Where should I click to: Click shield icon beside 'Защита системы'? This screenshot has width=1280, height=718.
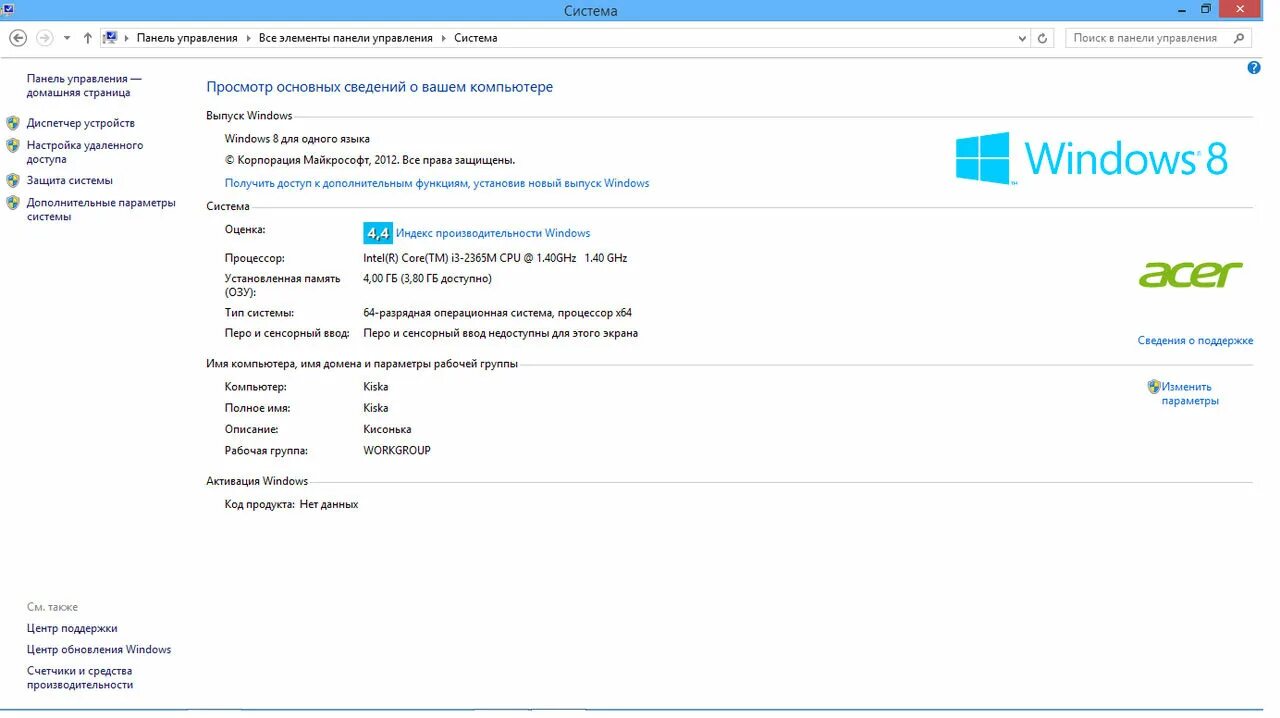(13, 181)
